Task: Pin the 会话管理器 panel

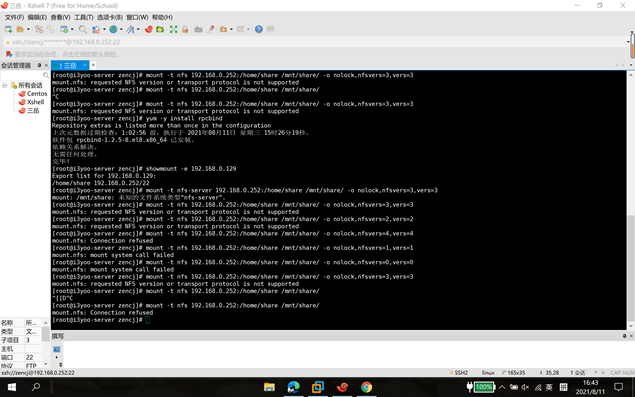Action: pyautogui.click(x=39, y=65)
